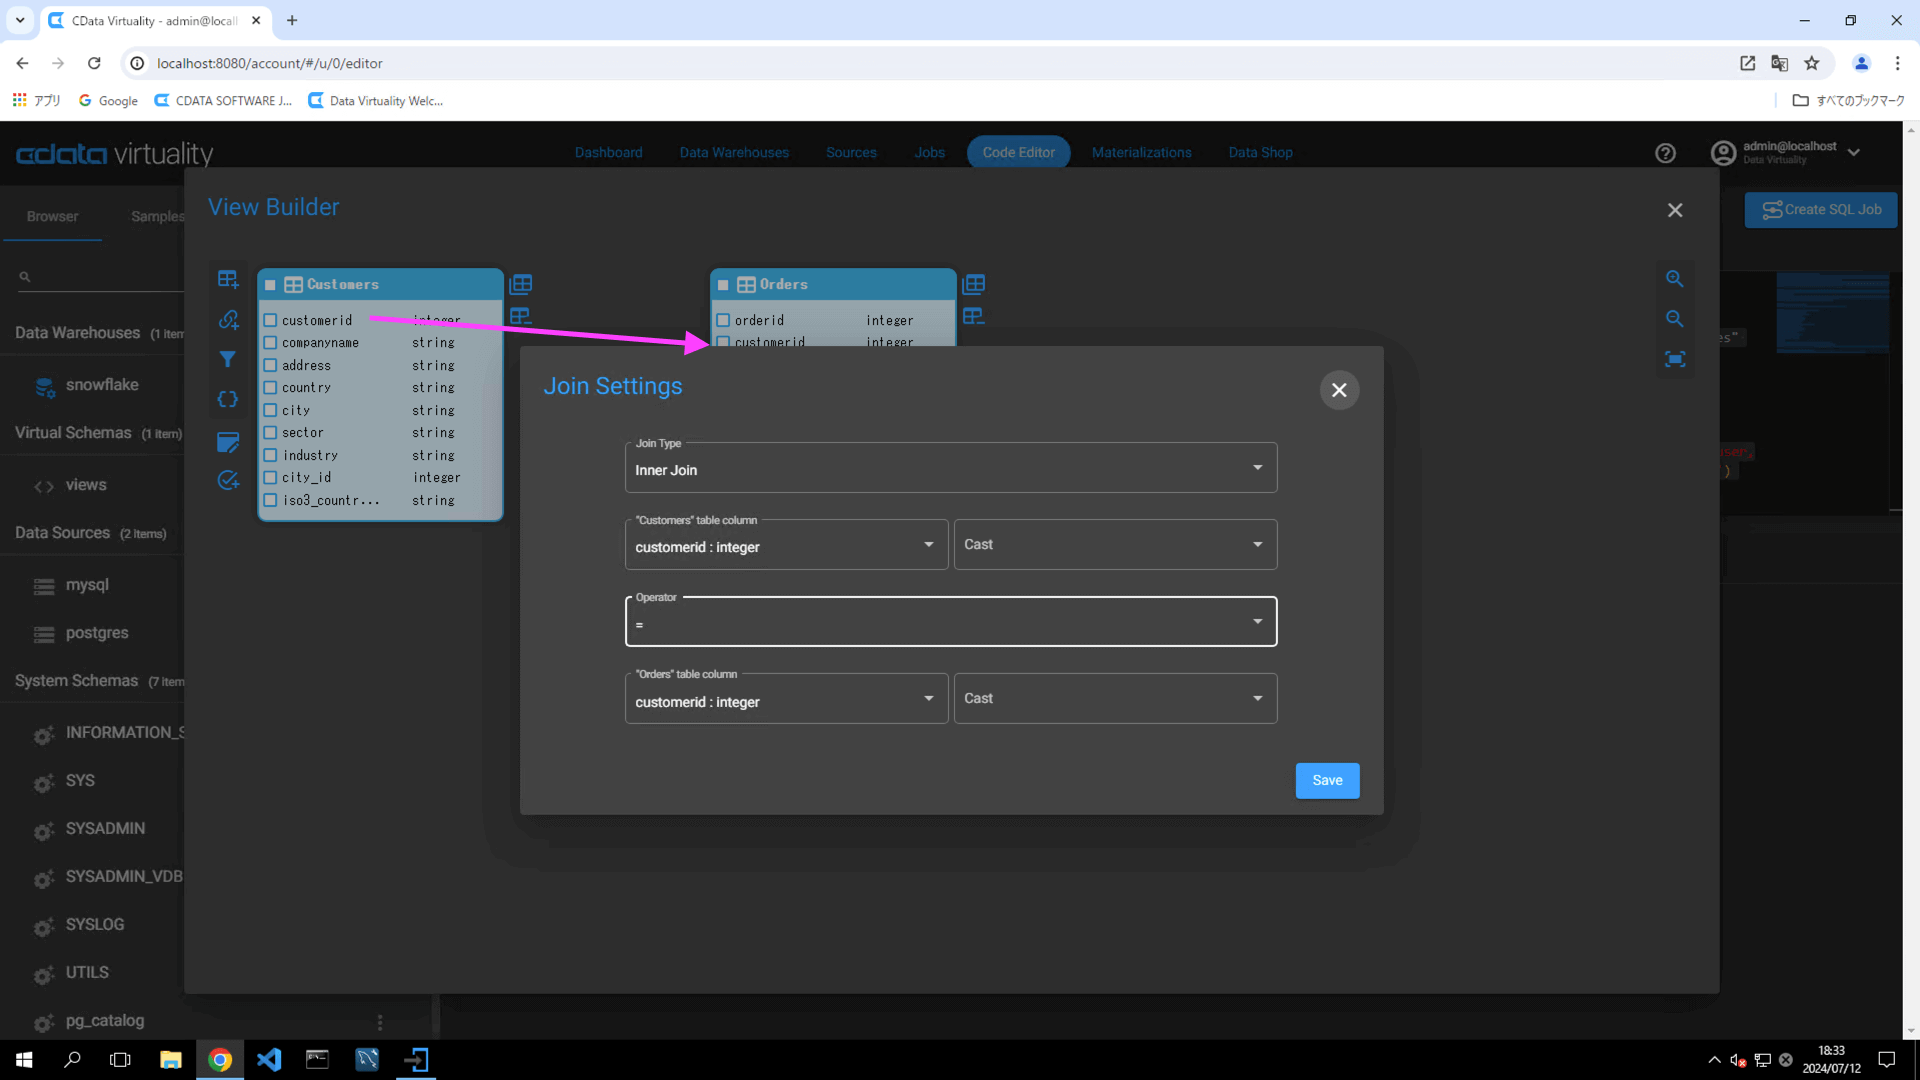Image resolution: width=1920 pixels, height=1080 pixels.
Task: Reload the browser page
Action: (94, 63)
